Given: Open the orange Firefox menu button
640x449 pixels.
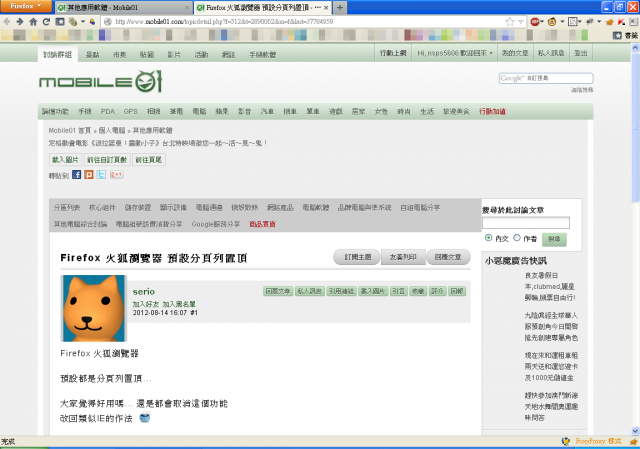Looking at the screenshot, I should pos(26,6).
